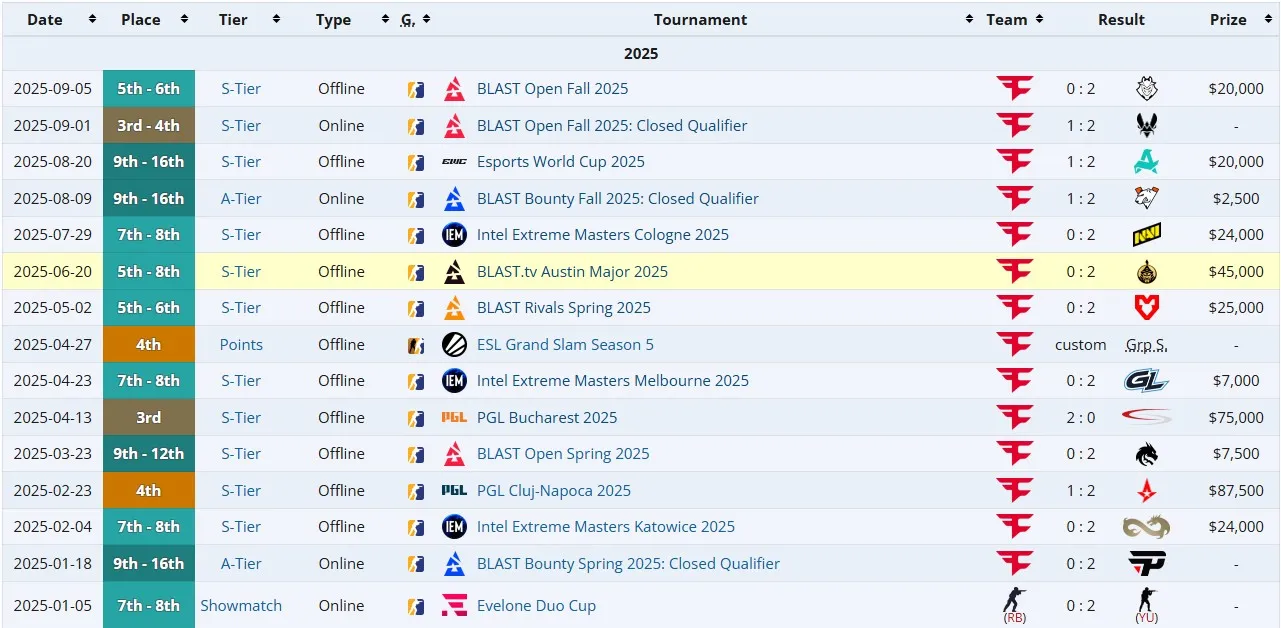Image resolution: width=1281 pixels, height=628 pixels.
Task: Sort by Tournament name column
Action: tap(708, 19)
